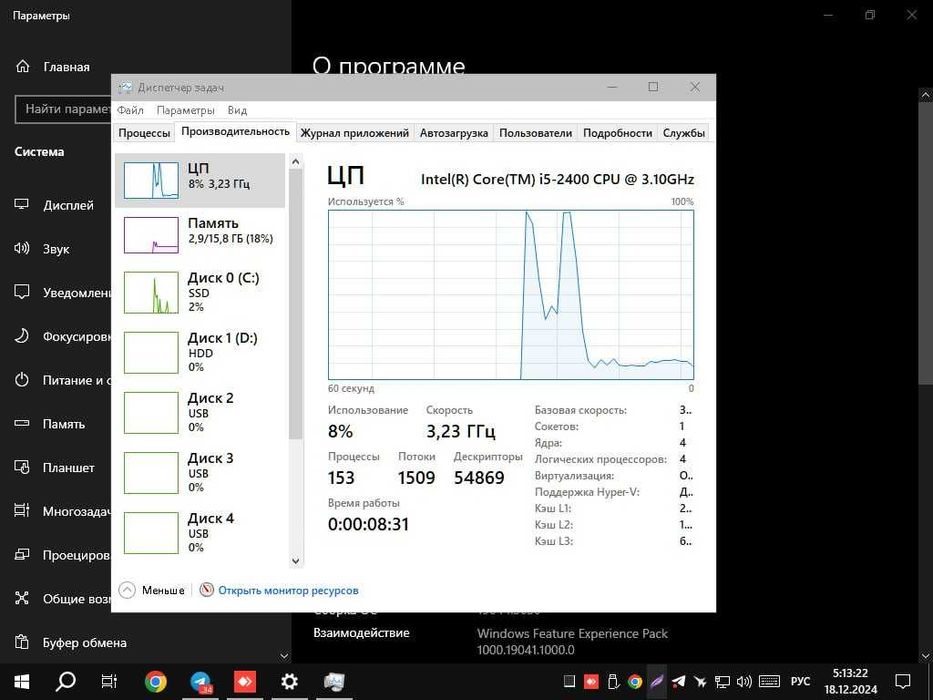Collapse Task Manager with Меньше button
The image size is (933, 700).
click(x=152, y=590)
